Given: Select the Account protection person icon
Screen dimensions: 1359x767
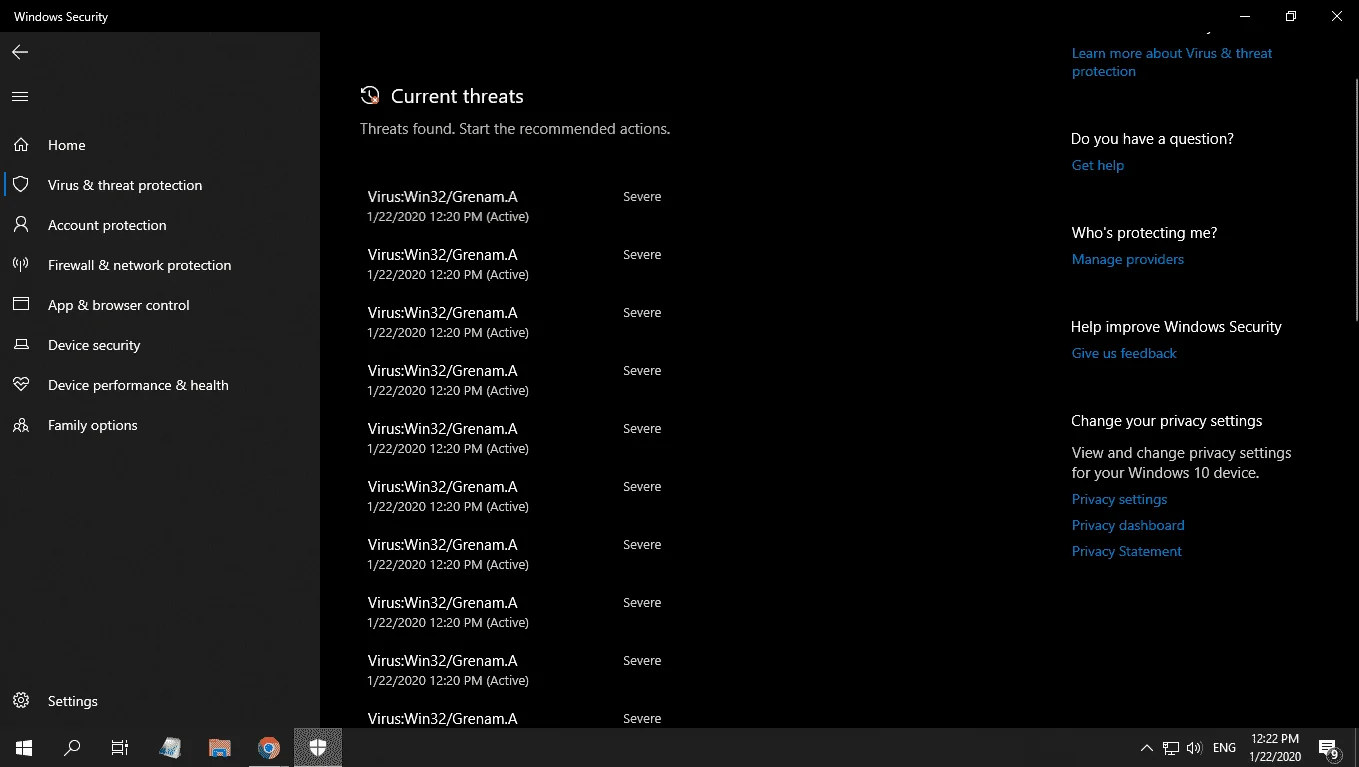Looking at the screenshot, I should pyautogui.click(x=21, y=225).
